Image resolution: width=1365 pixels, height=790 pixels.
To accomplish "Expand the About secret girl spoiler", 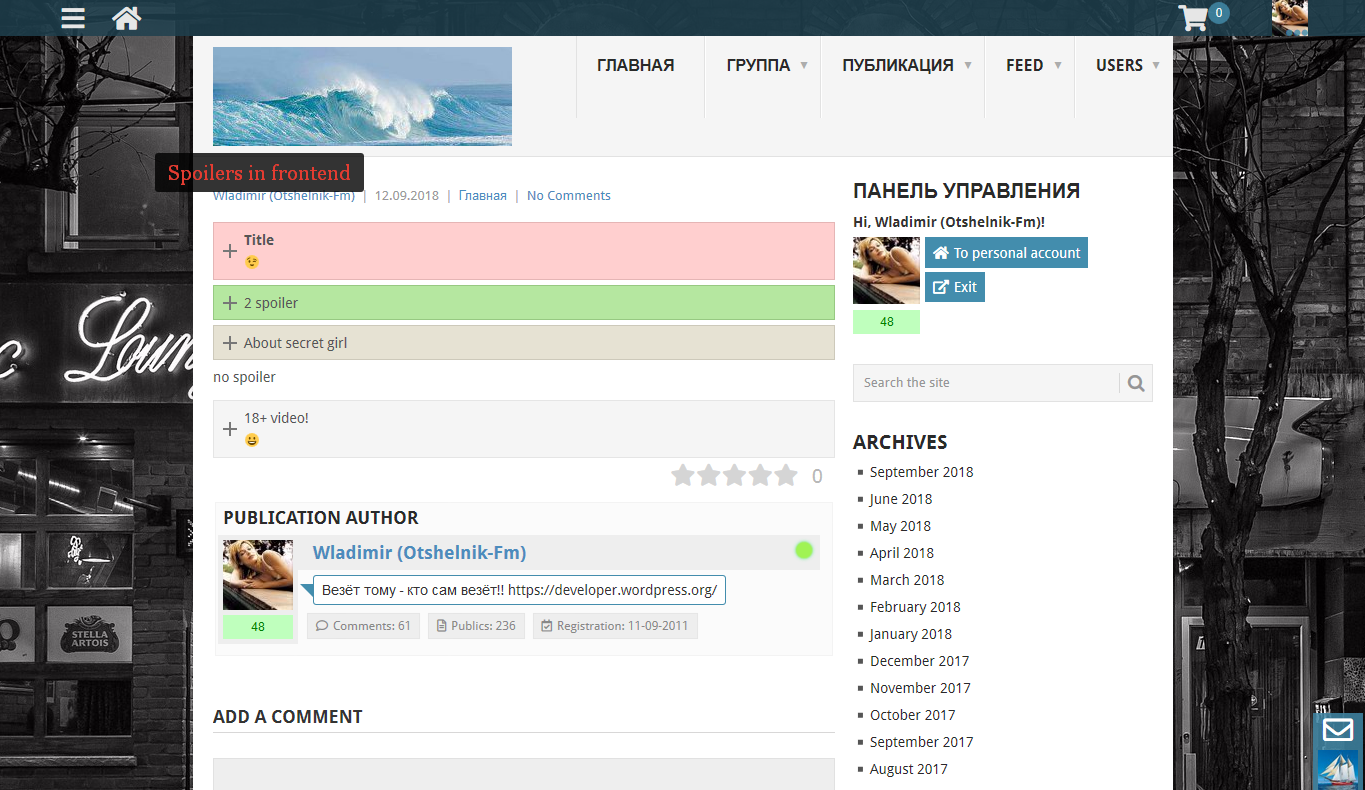I will tap(524, 343).
